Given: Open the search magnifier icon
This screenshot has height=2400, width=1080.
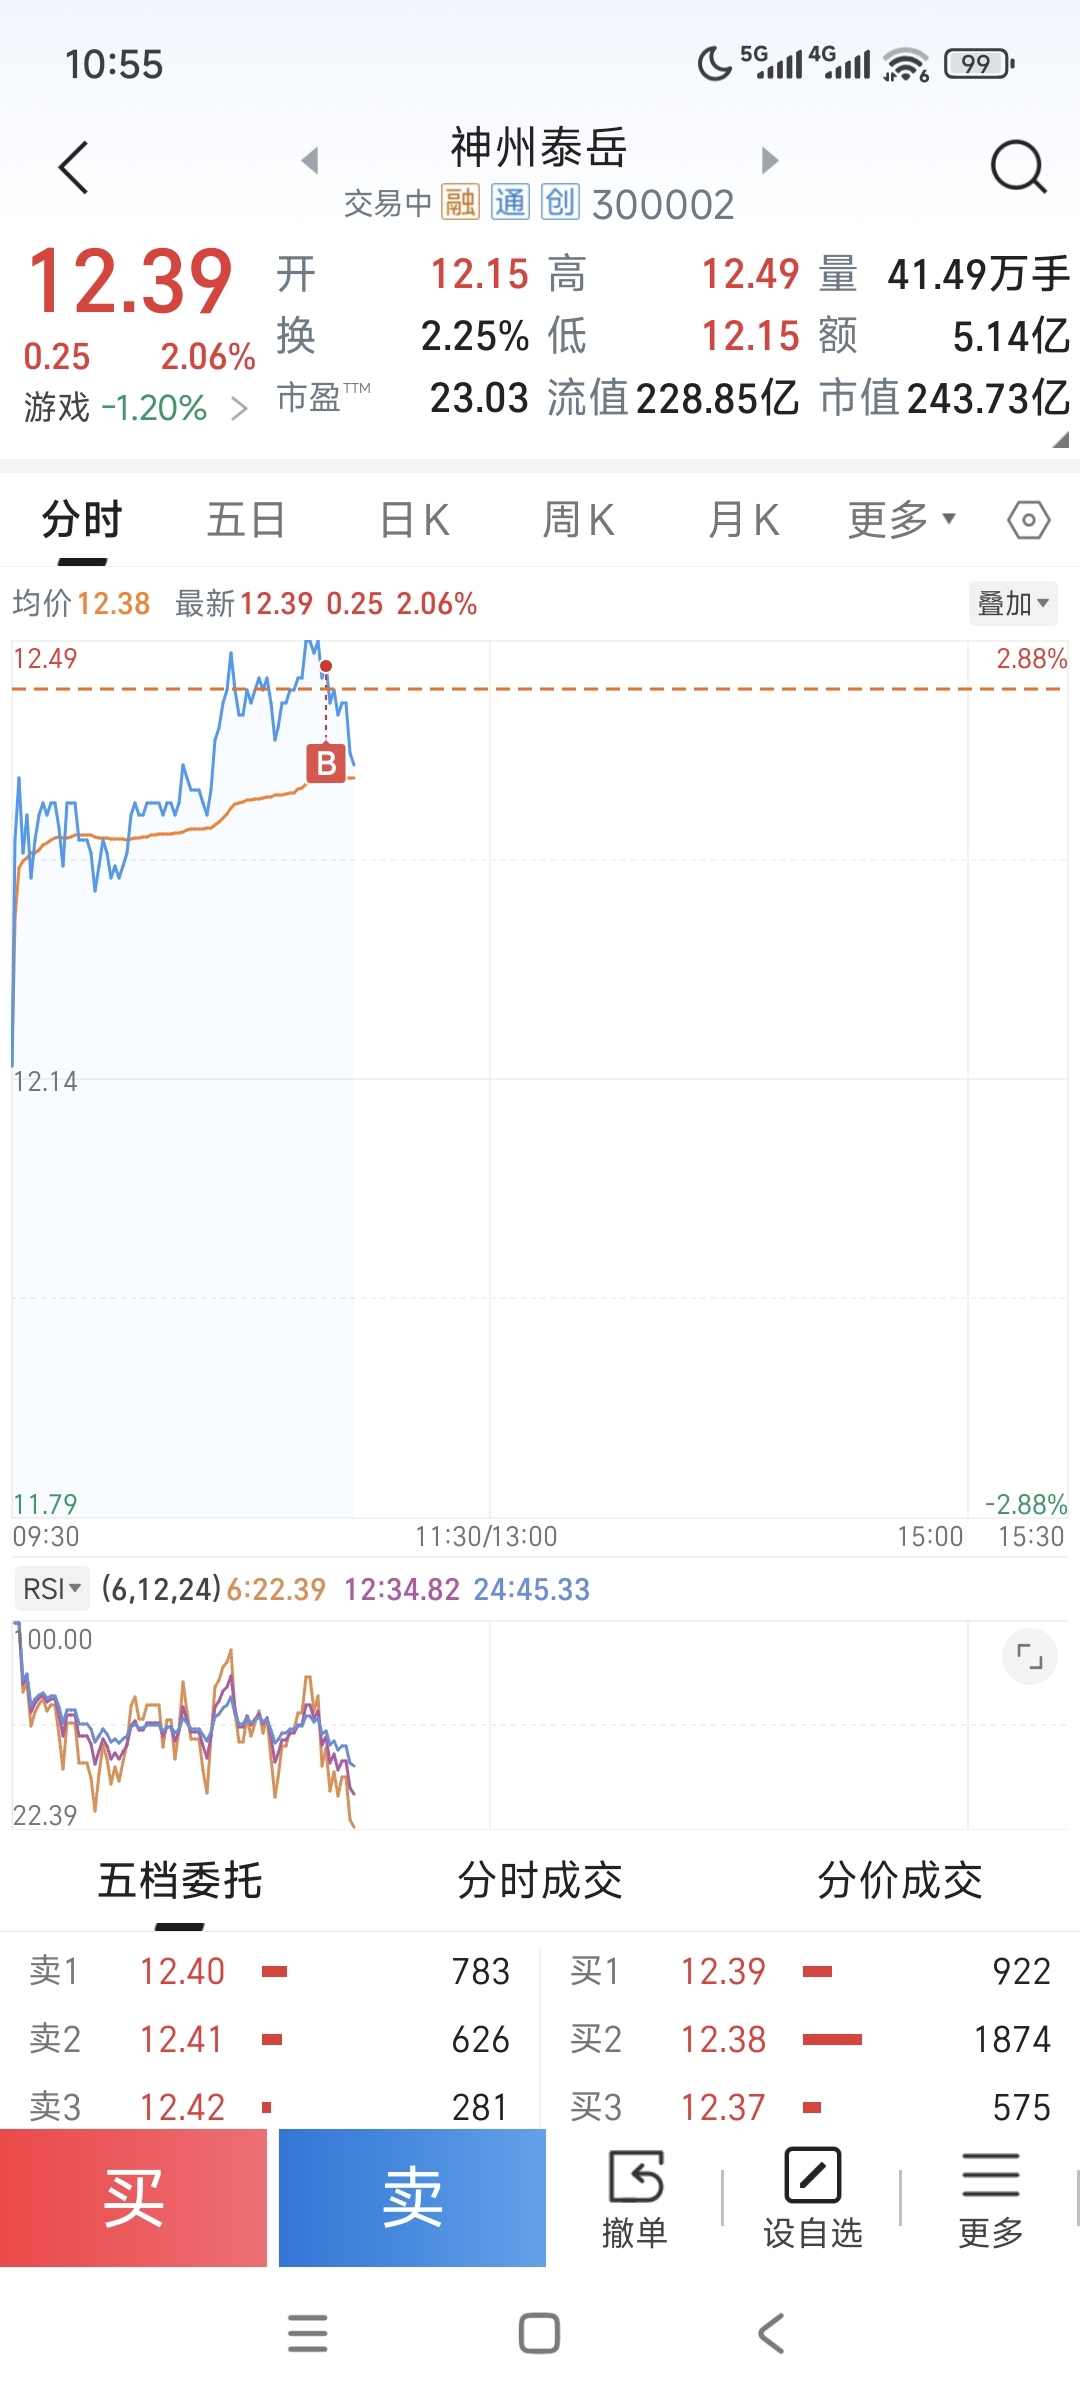Looking at the screenshot, I should click(1018, 167).
